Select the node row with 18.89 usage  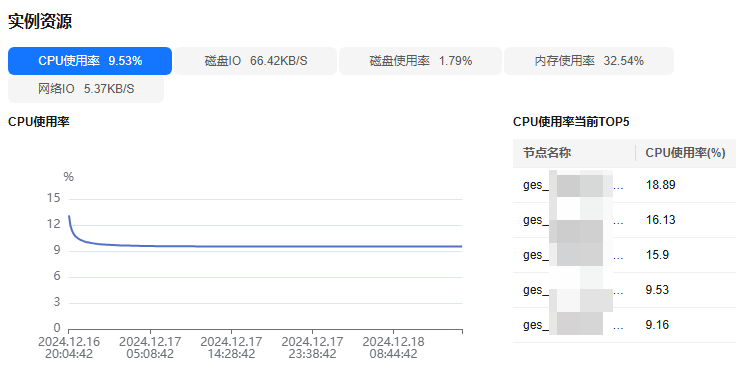[624, 185]
